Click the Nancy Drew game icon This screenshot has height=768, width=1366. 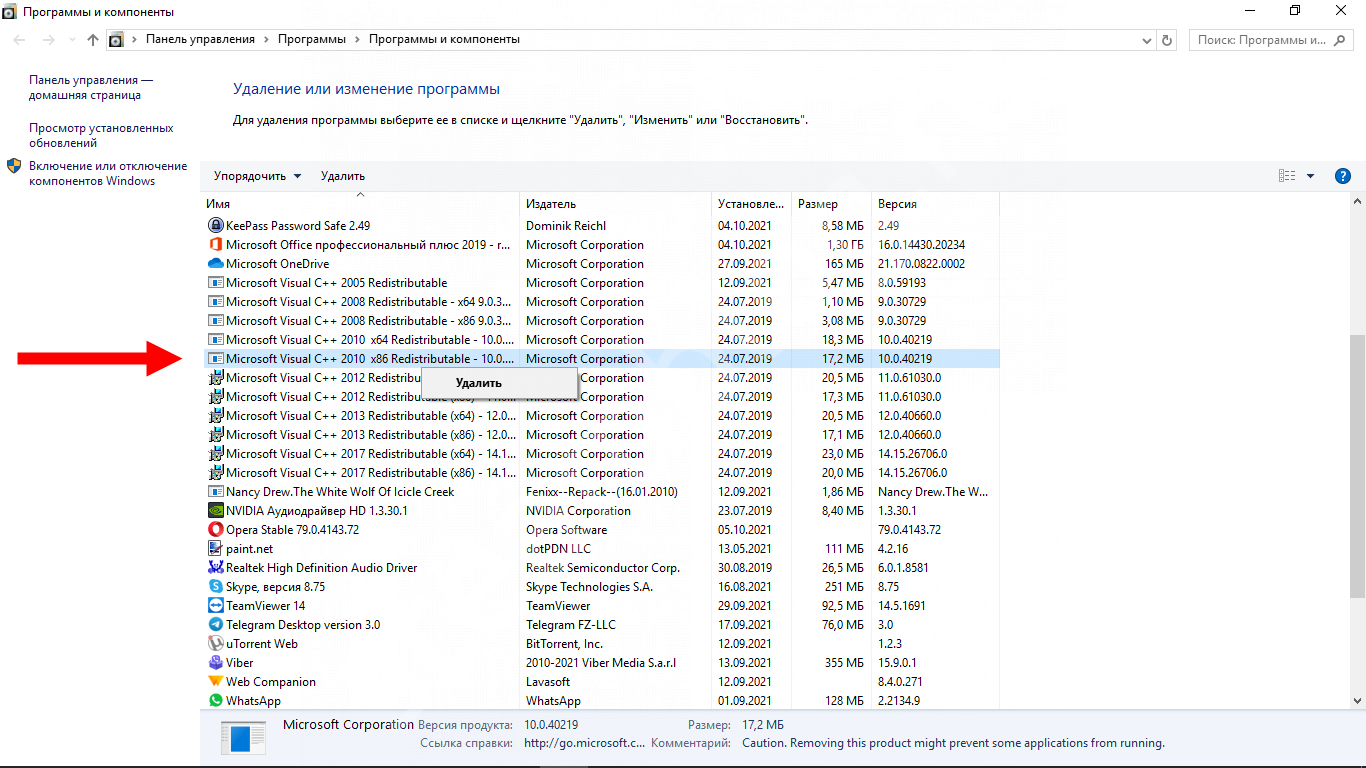[215, 492]
